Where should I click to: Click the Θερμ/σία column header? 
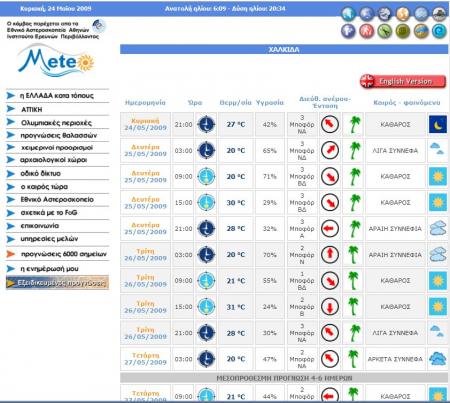click(x=235, y=103)
